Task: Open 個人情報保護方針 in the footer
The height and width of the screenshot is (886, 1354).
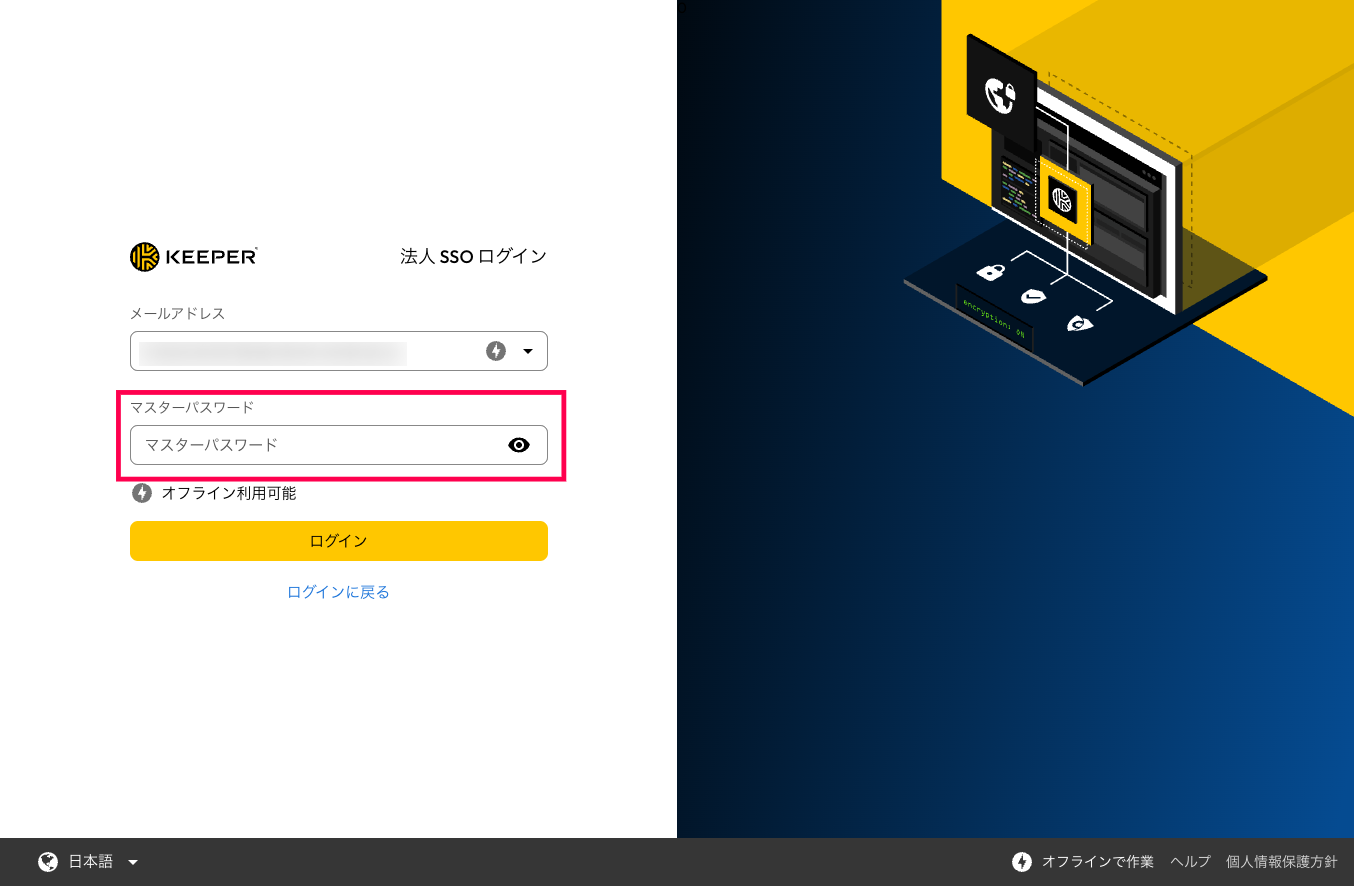Action: tap(1281, 862)
